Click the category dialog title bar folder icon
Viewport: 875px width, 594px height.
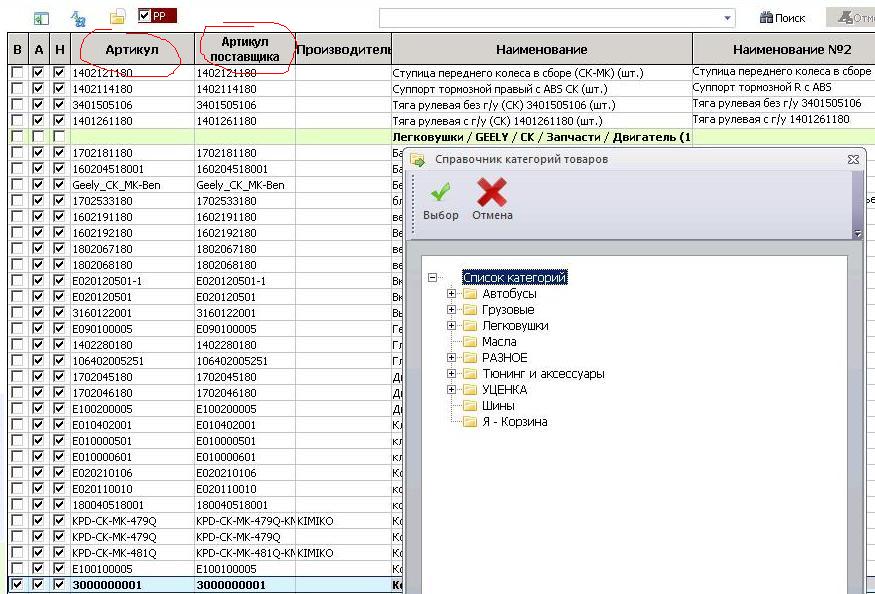(x=417, y=160)
